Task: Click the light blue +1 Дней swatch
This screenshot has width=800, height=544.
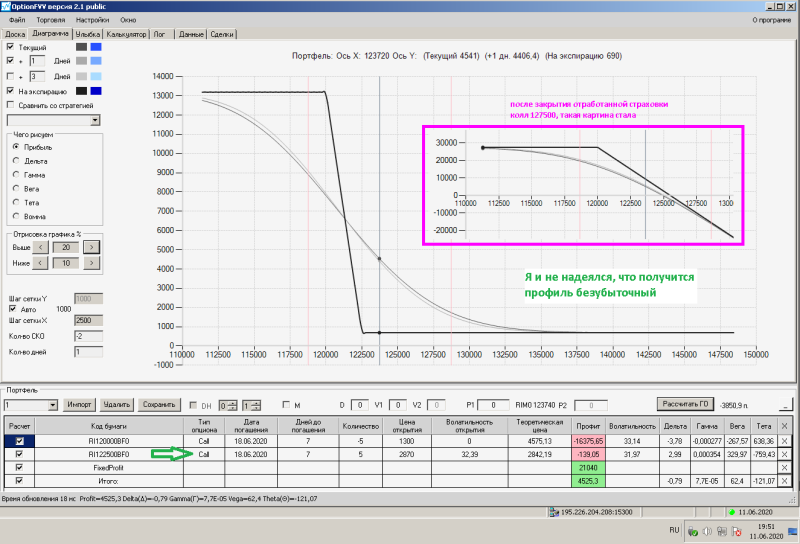Action: pyautogui.click(x=96, y=61)
